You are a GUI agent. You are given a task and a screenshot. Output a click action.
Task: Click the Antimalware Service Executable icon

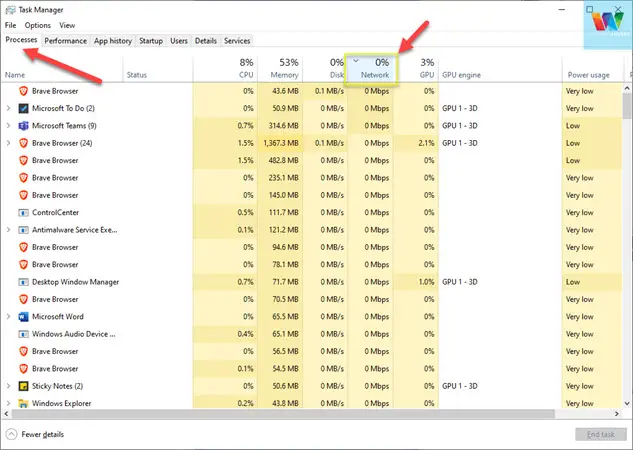pos(23,230)
